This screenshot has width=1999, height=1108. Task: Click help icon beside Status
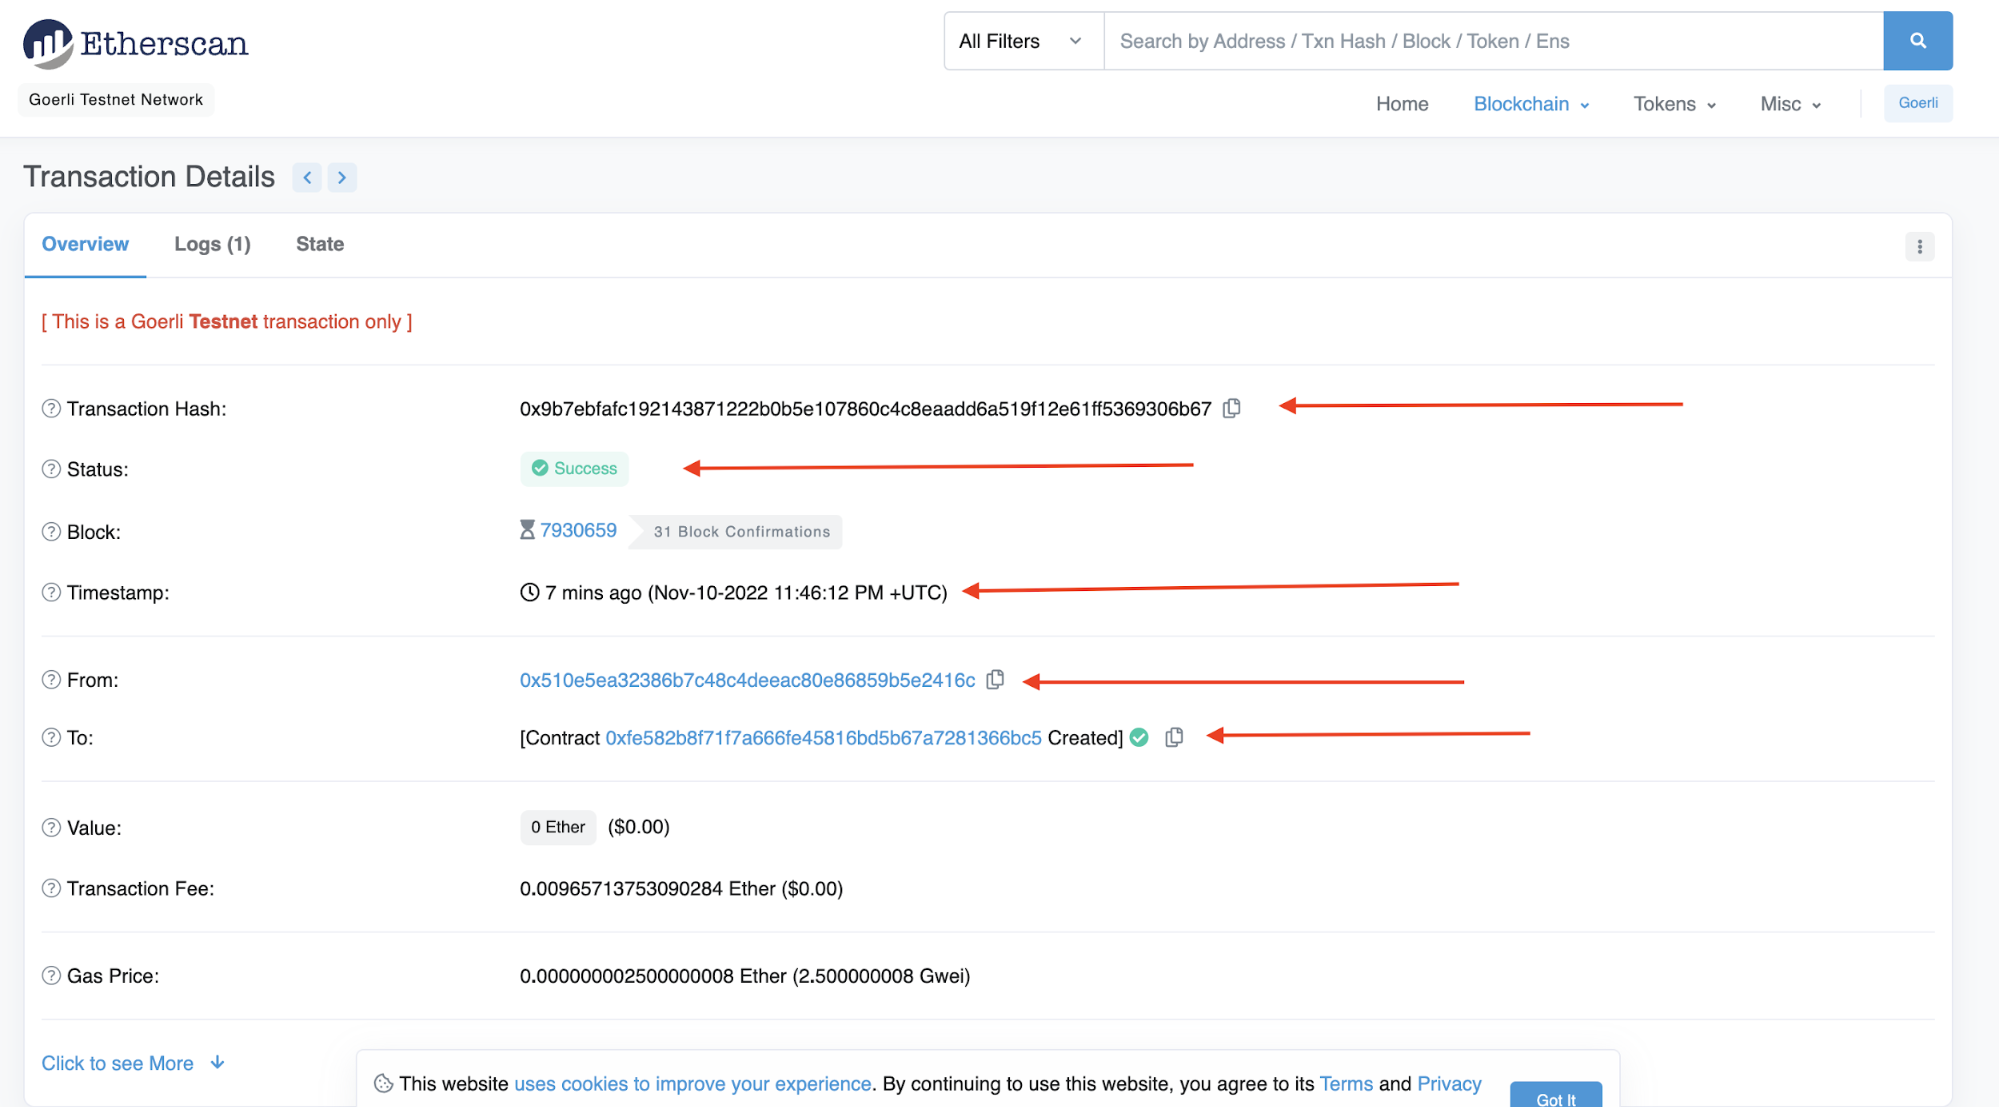tap(51, 469)
